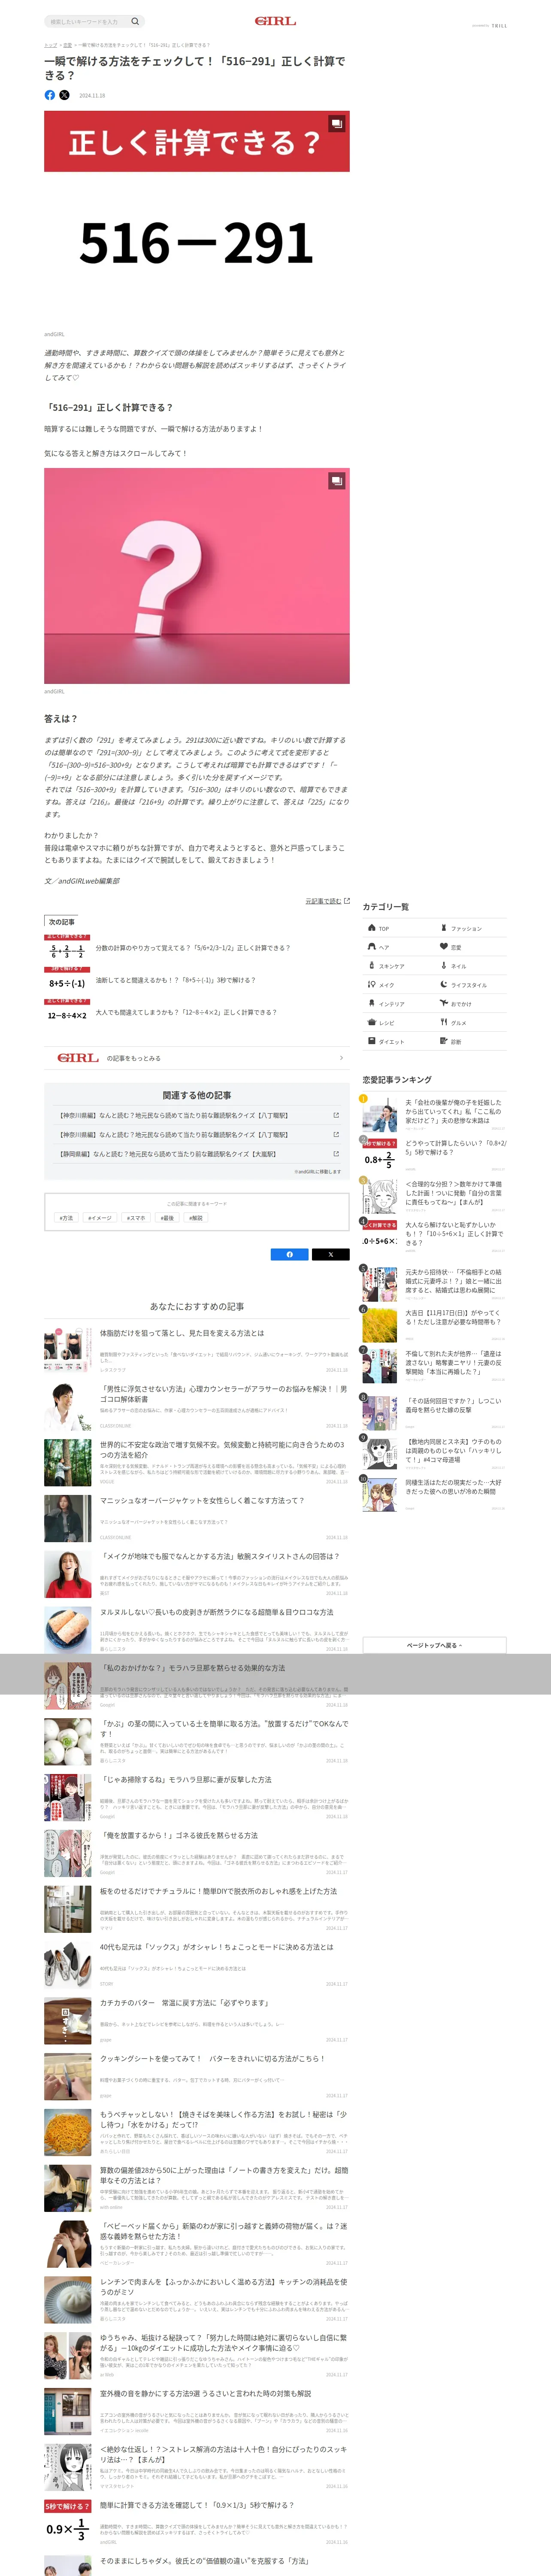Open article 0.9×1/3 5秒で解ける
551x2576 pixels.
(x=197, y=2523)
